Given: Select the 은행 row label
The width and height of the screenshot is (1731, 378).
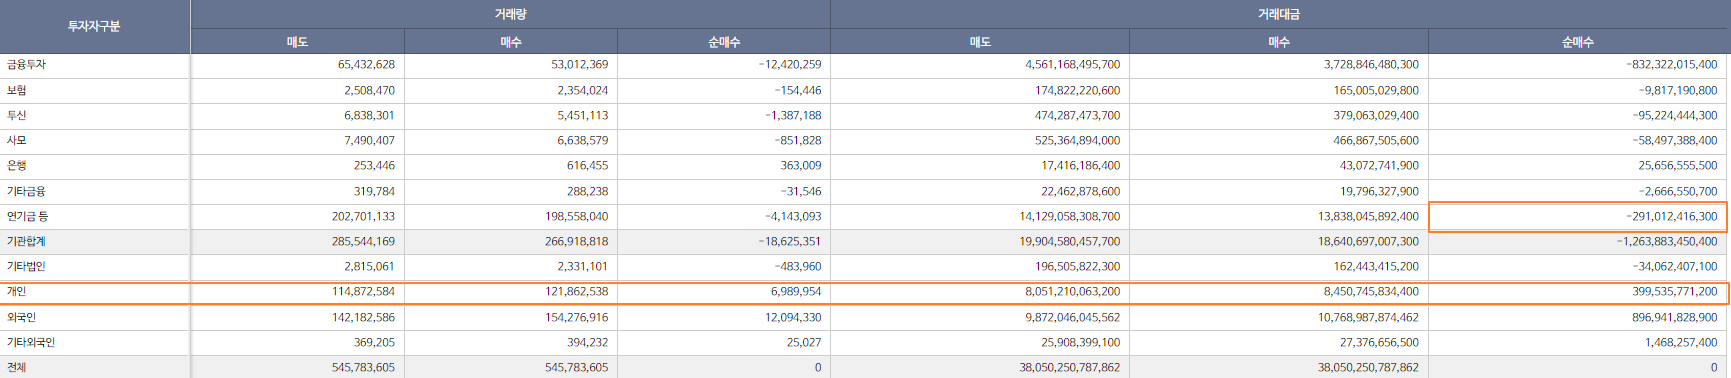Looking at the screenshot, I should 17,166.
